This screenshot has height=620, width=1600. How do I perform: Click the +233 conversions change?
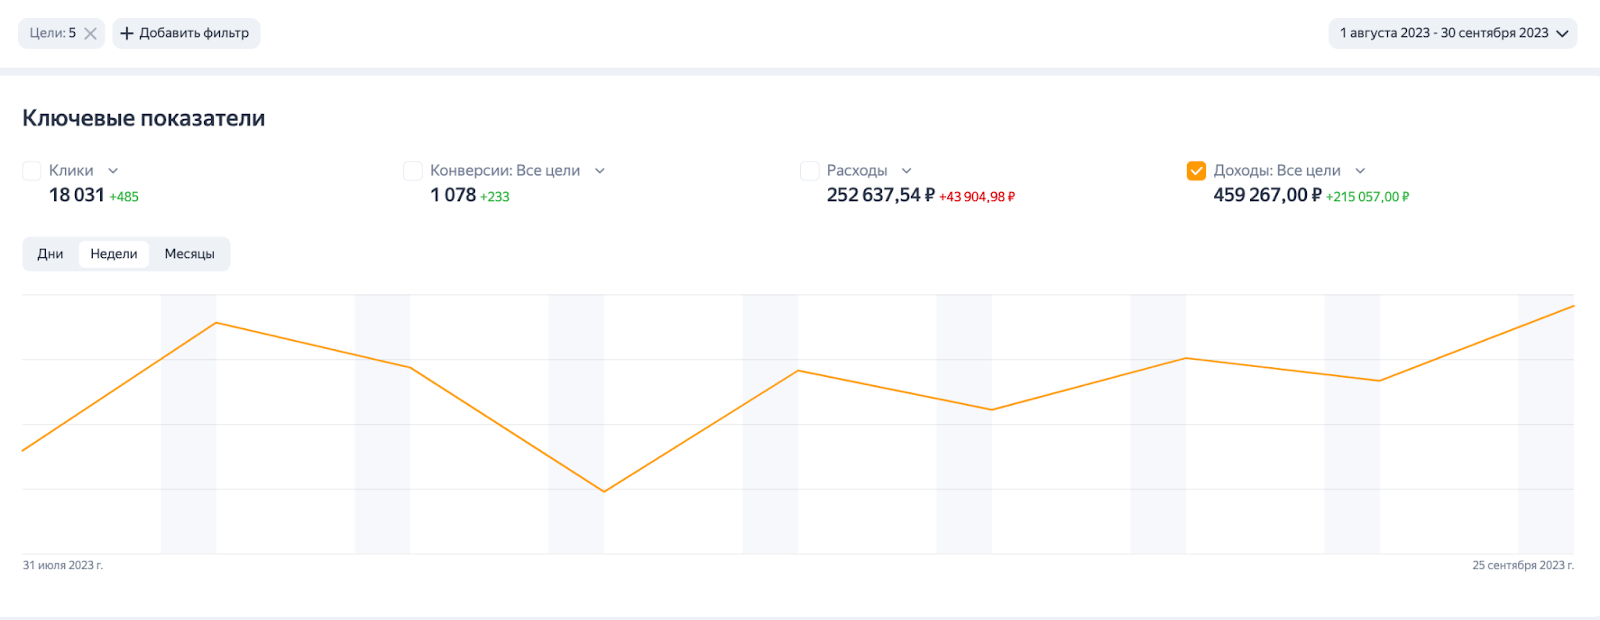495,197
